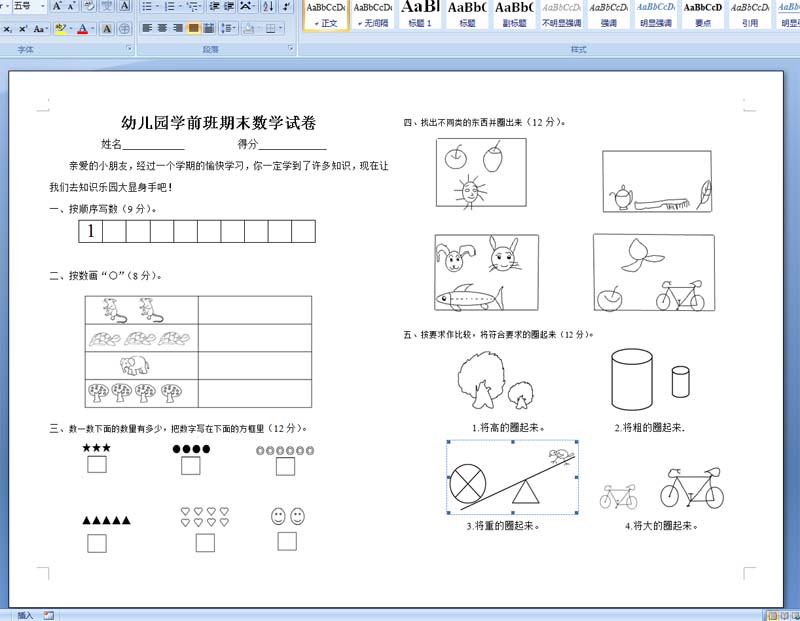Open the Paragraph (段落) dialog launcher

point(291,48)
